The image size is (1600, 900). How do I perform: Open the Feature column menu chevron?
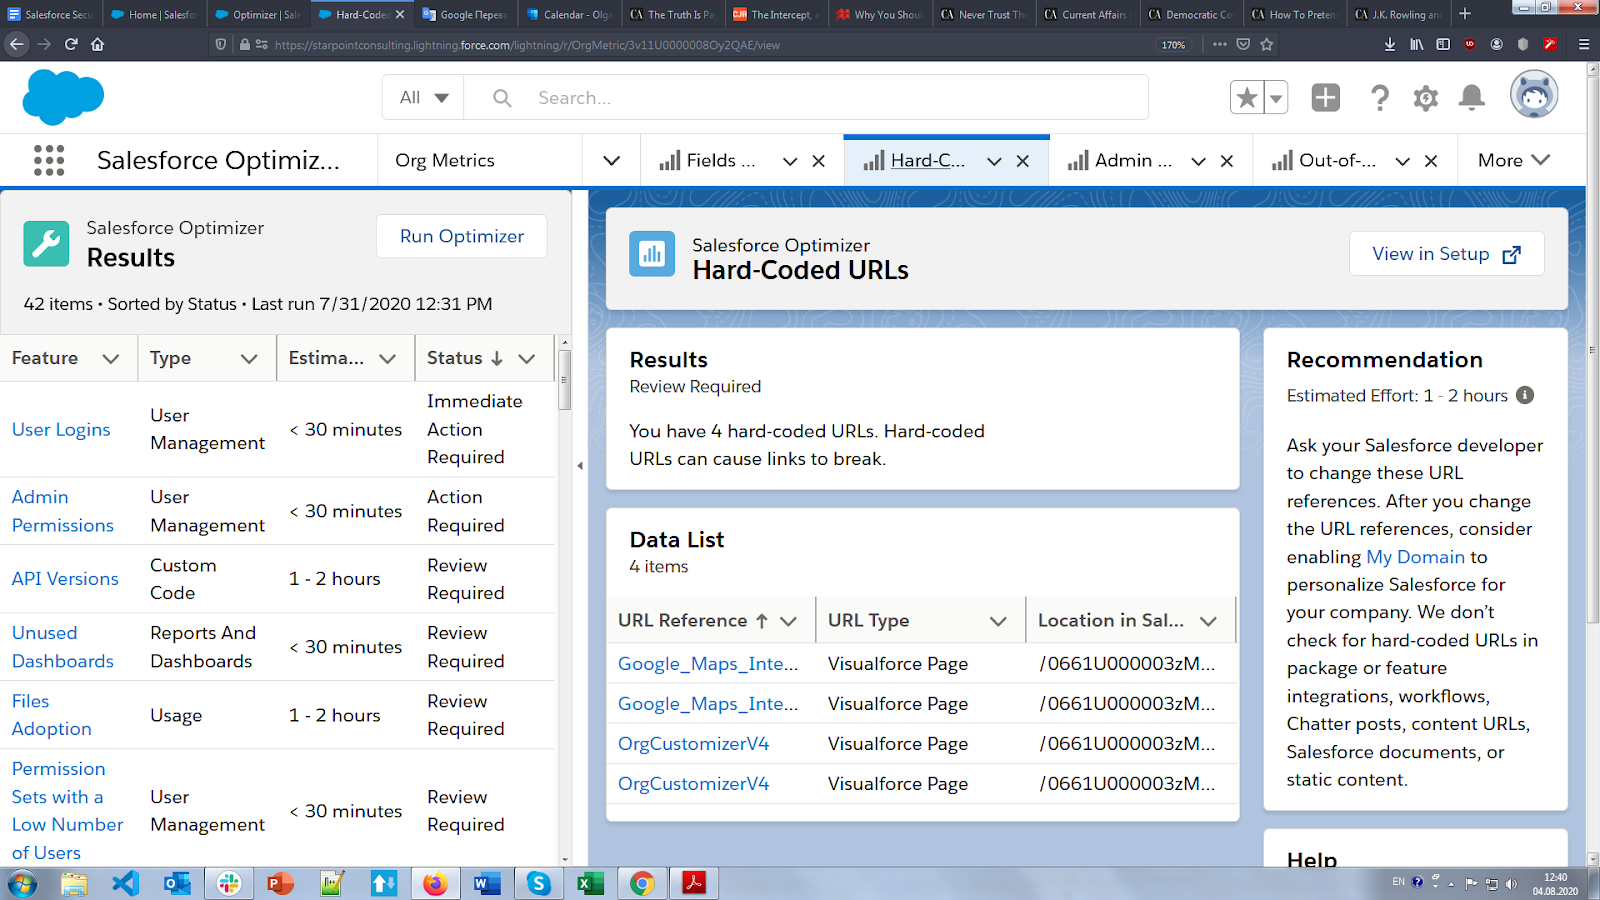pyautogui.click(x=111, y=358)
